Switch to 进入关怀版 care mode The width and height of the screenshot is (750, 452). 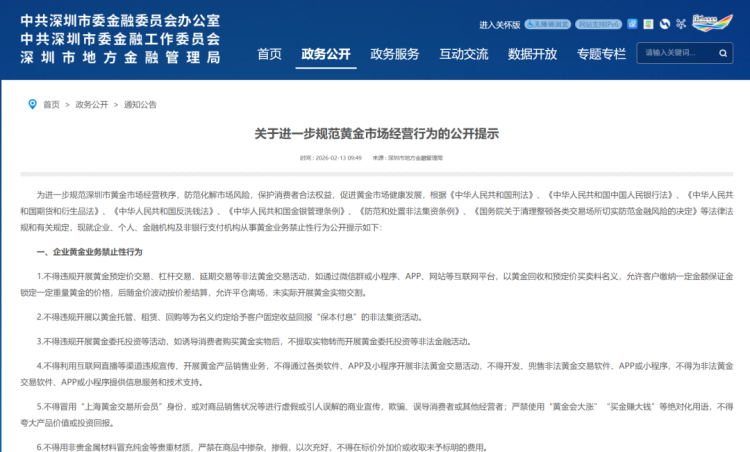(500, 22)
